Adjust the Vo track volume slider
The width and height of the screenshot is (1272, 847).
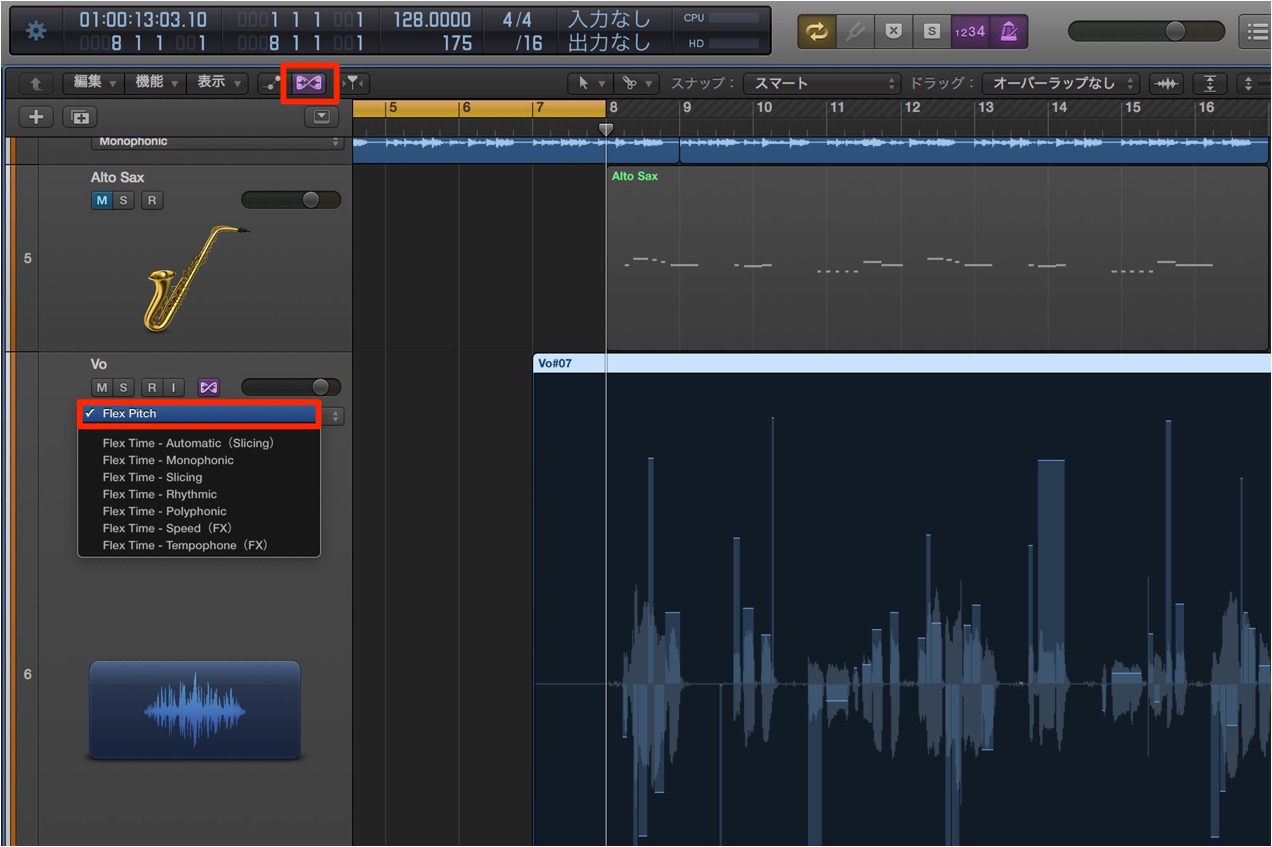coord(291,387)
